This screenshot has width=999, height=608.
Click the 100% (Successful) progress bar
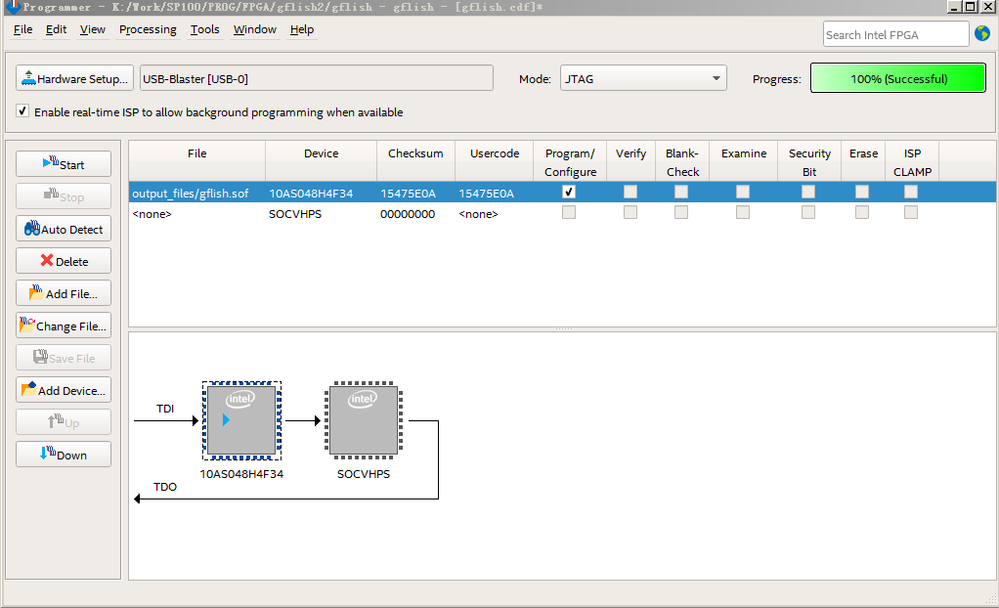(898, 78)
